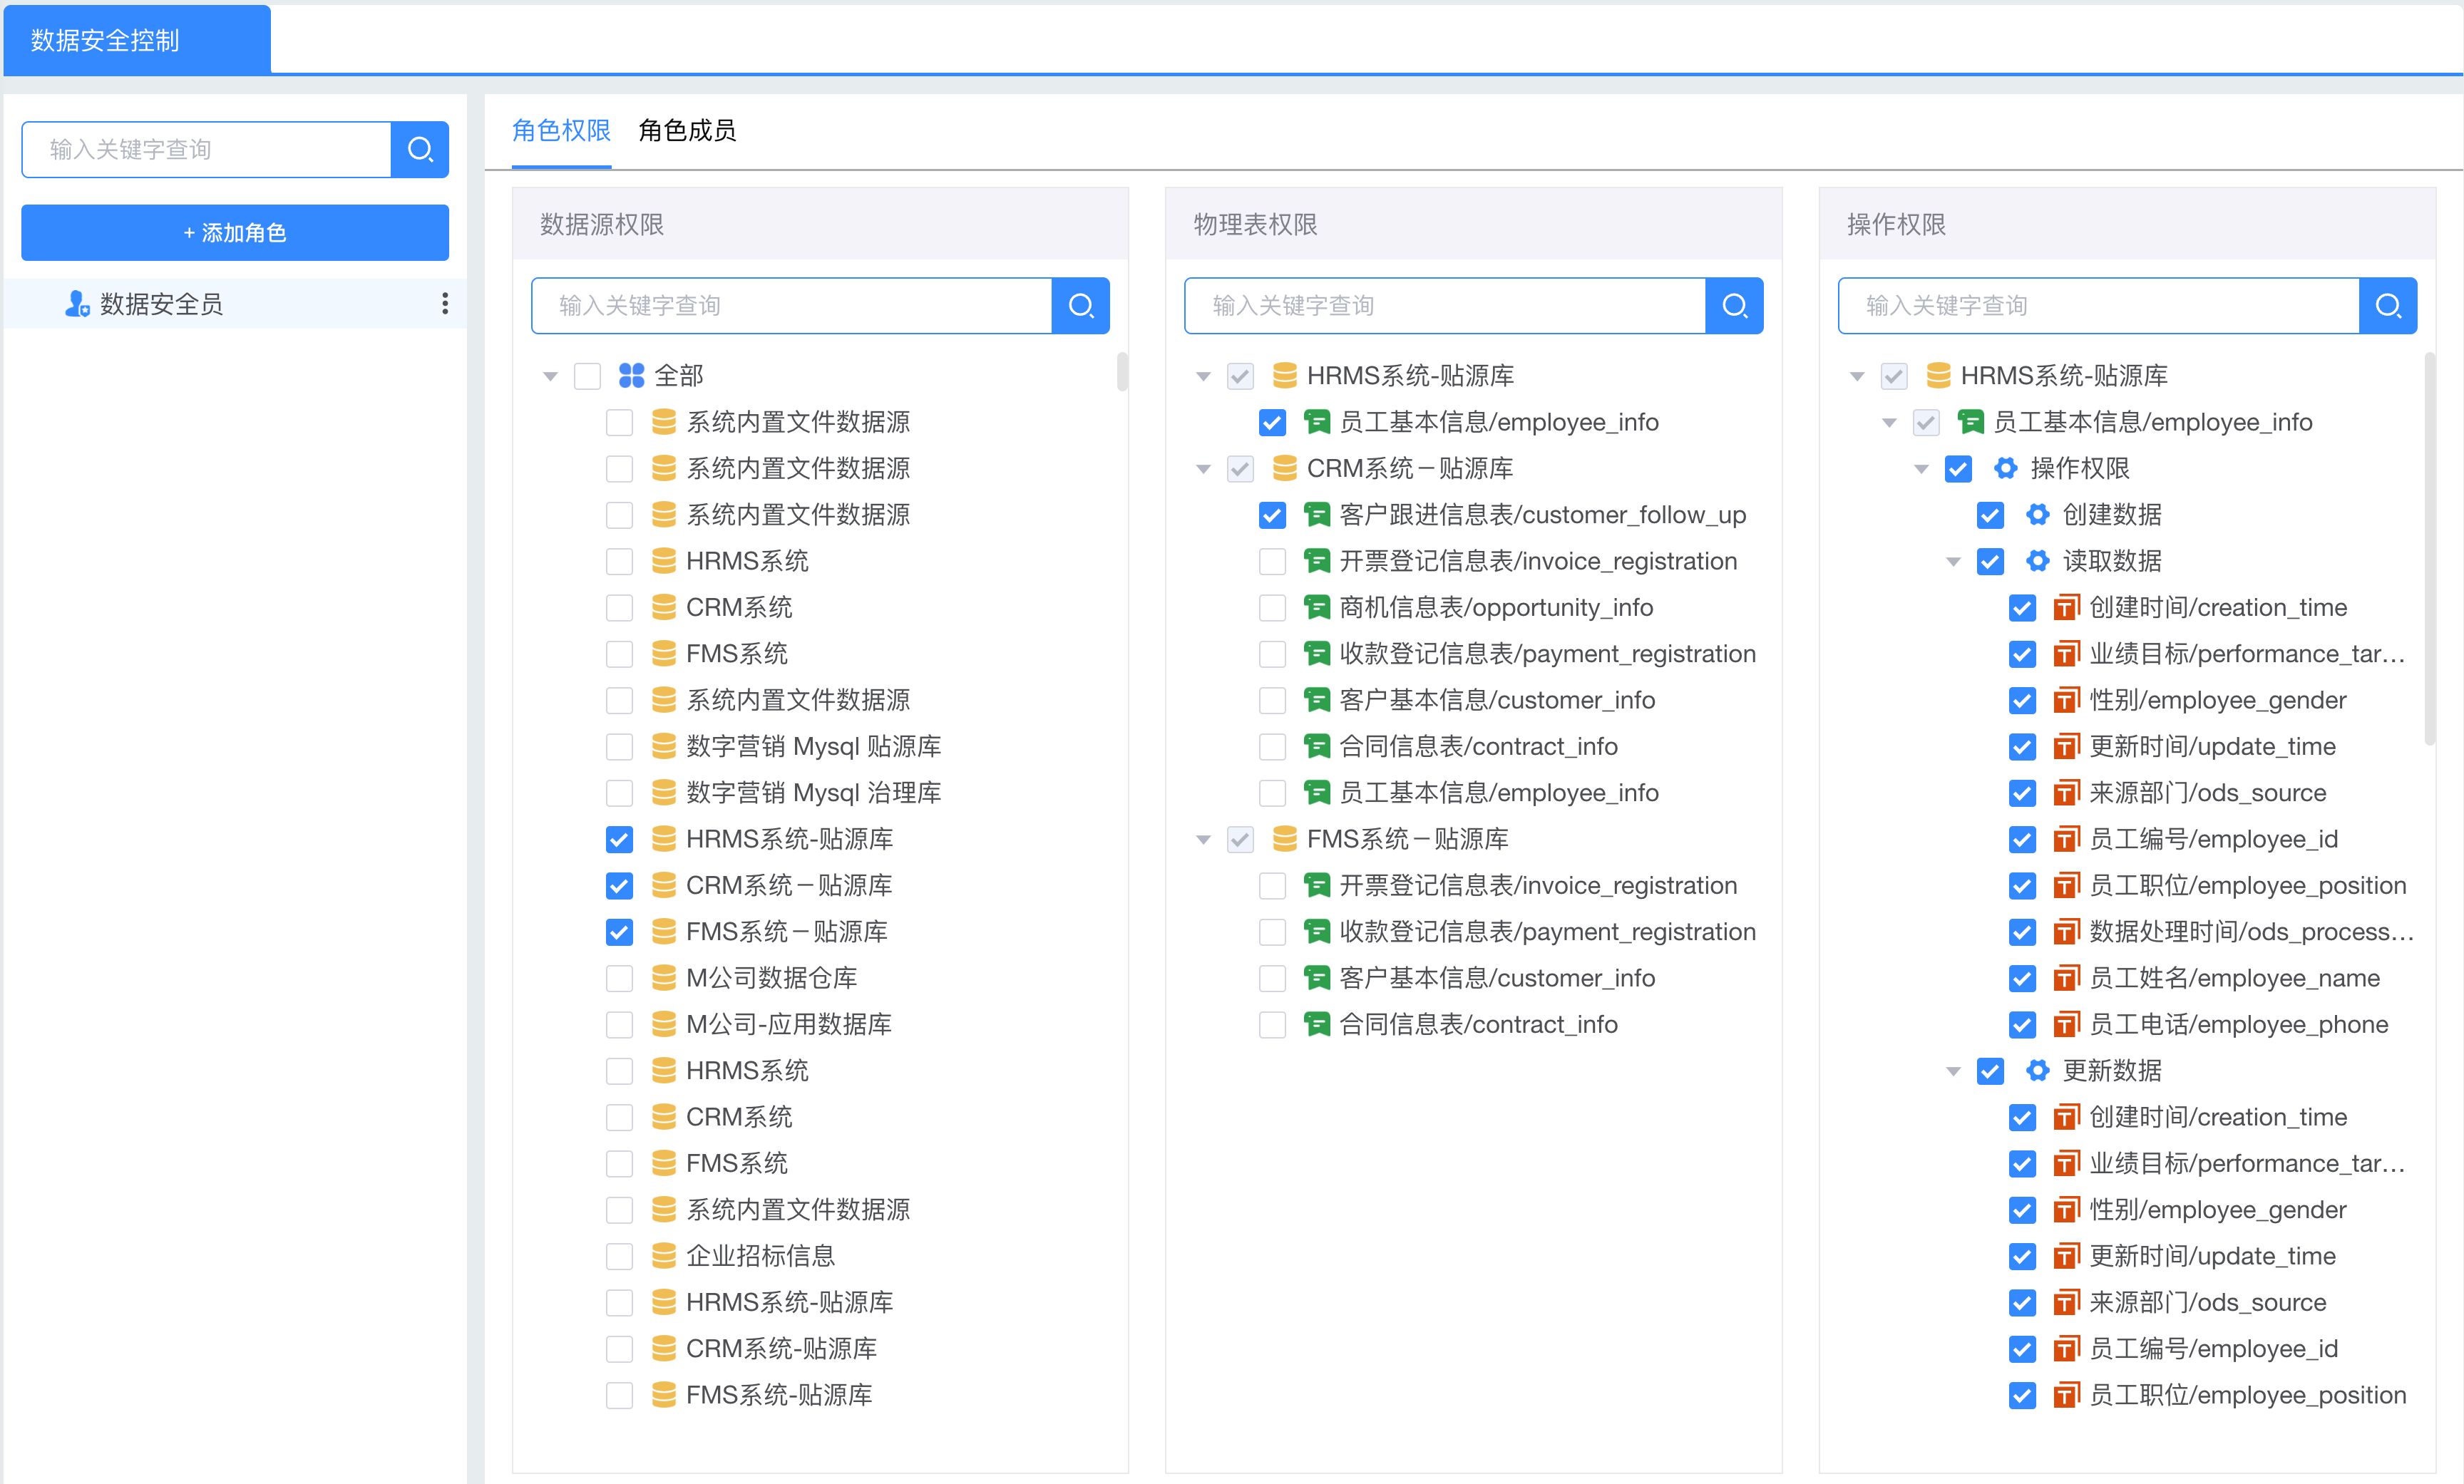Image resolution: width=2464 pixels, height=1484 pixels.
Task: Collapse the 更新数据 node
Action: 1953,1072
